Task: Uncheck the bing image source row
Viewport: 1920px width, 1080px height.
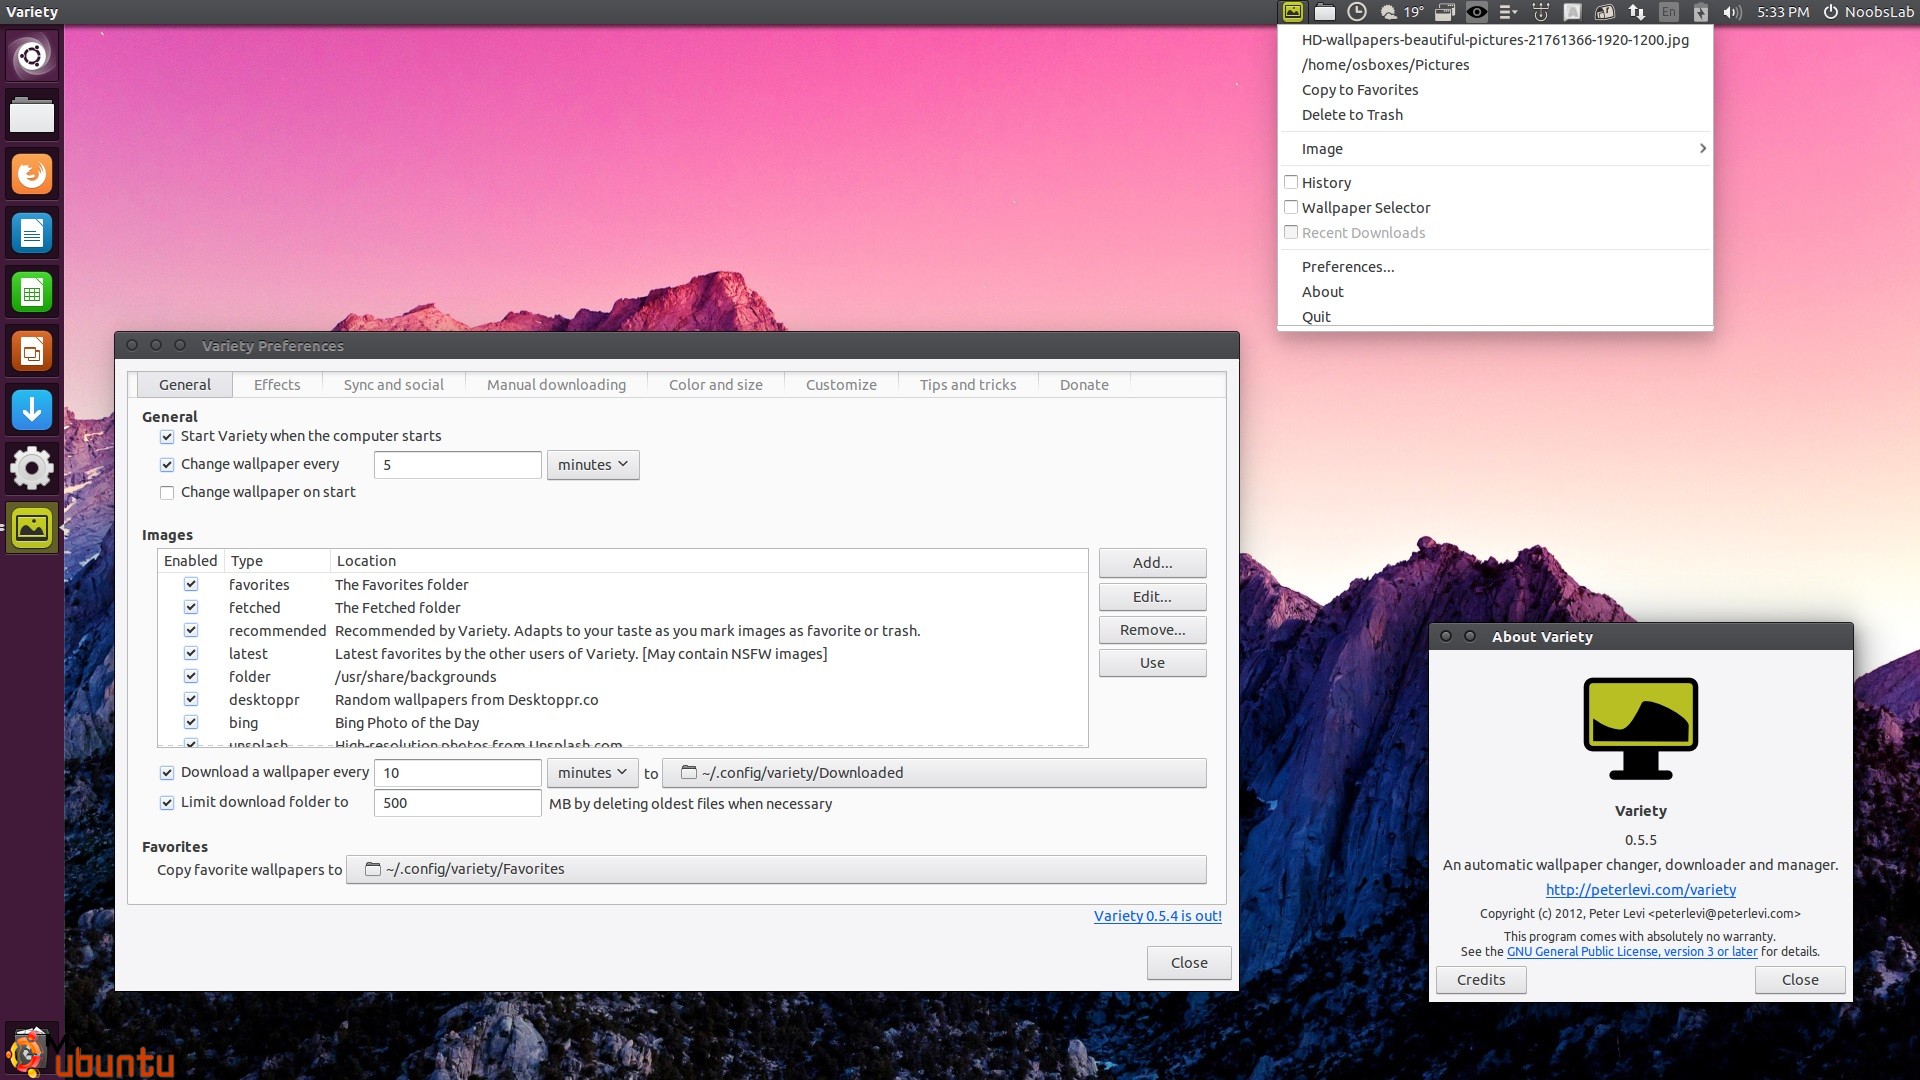Action: [x=191, y=722]
